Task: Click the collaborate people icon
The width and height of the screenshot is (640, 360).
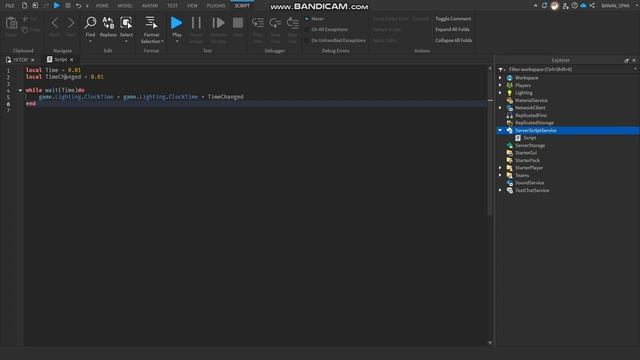Action: pyautogui.click(x=565, y=6)
